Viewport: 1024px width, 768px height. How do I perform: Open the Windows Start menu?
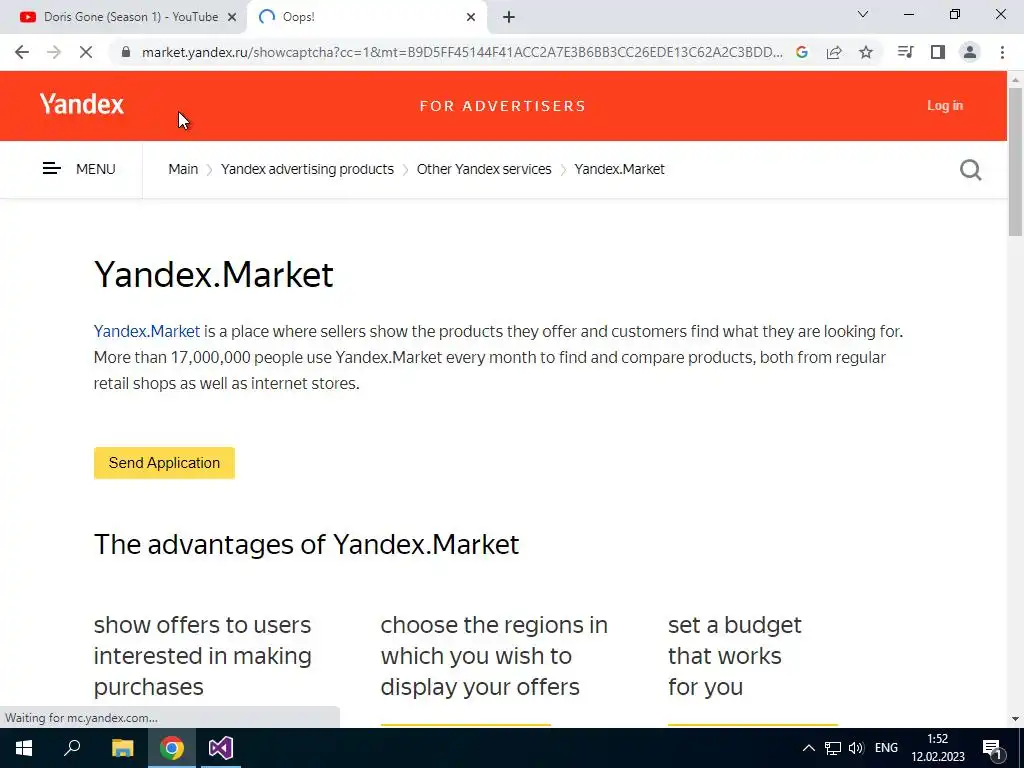pos(24,748)
